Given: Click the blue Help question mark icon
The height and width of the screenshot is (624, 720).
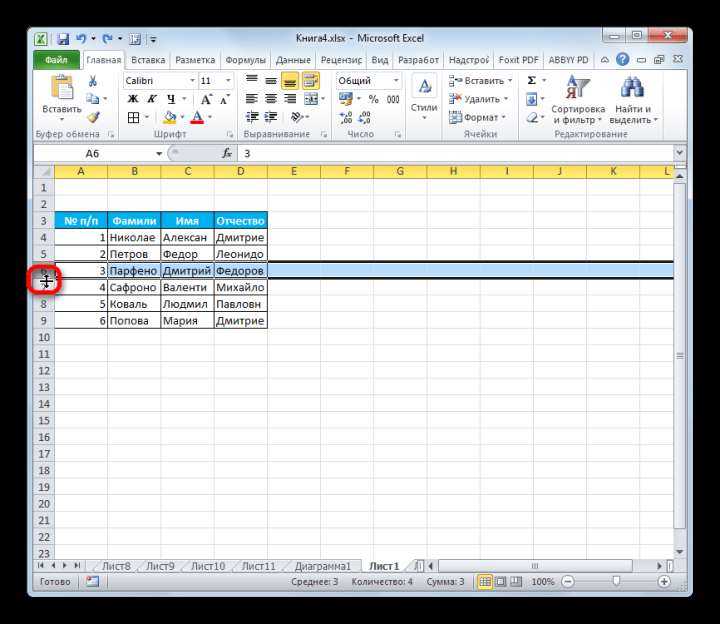Looking at the screenshot, I should (x=623, y=60).
